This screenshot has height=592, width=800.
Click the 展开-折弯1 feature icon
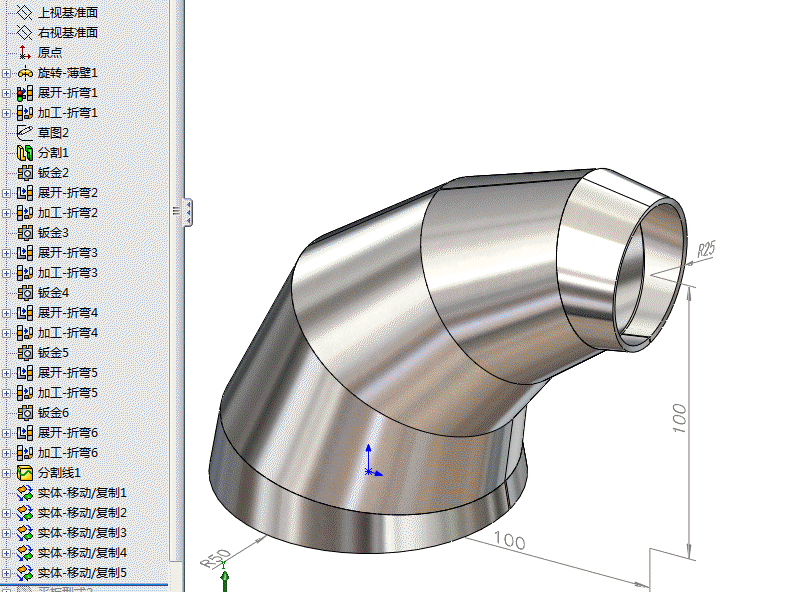(24, 93)
